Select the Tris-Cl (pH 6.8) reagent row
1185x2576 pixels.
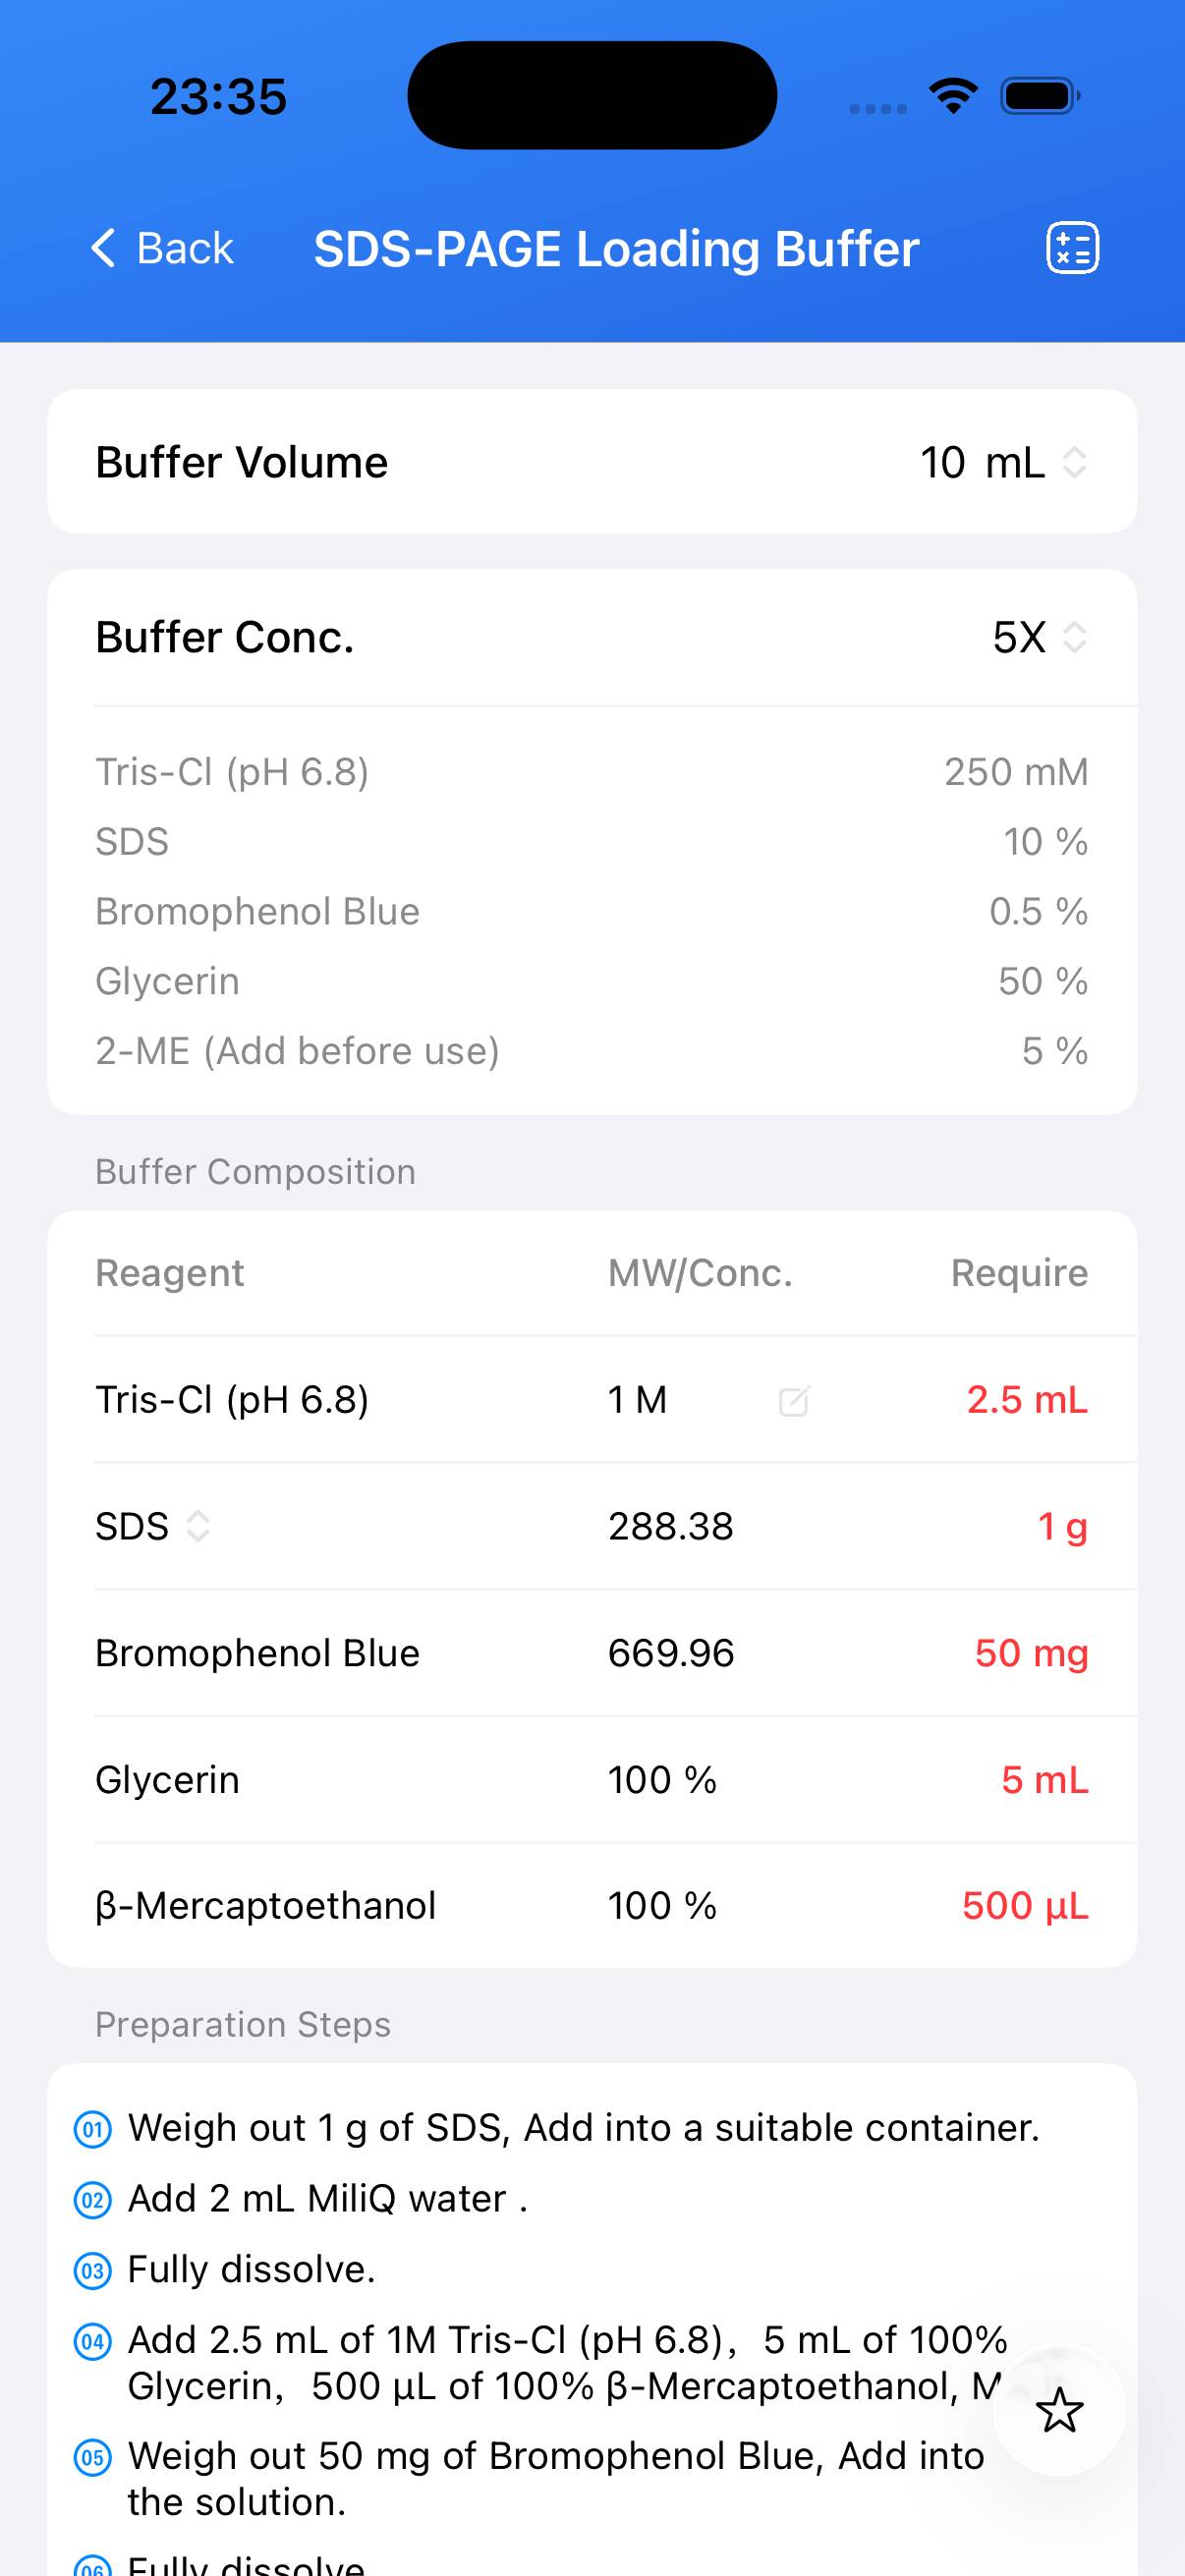[232, 1400]
